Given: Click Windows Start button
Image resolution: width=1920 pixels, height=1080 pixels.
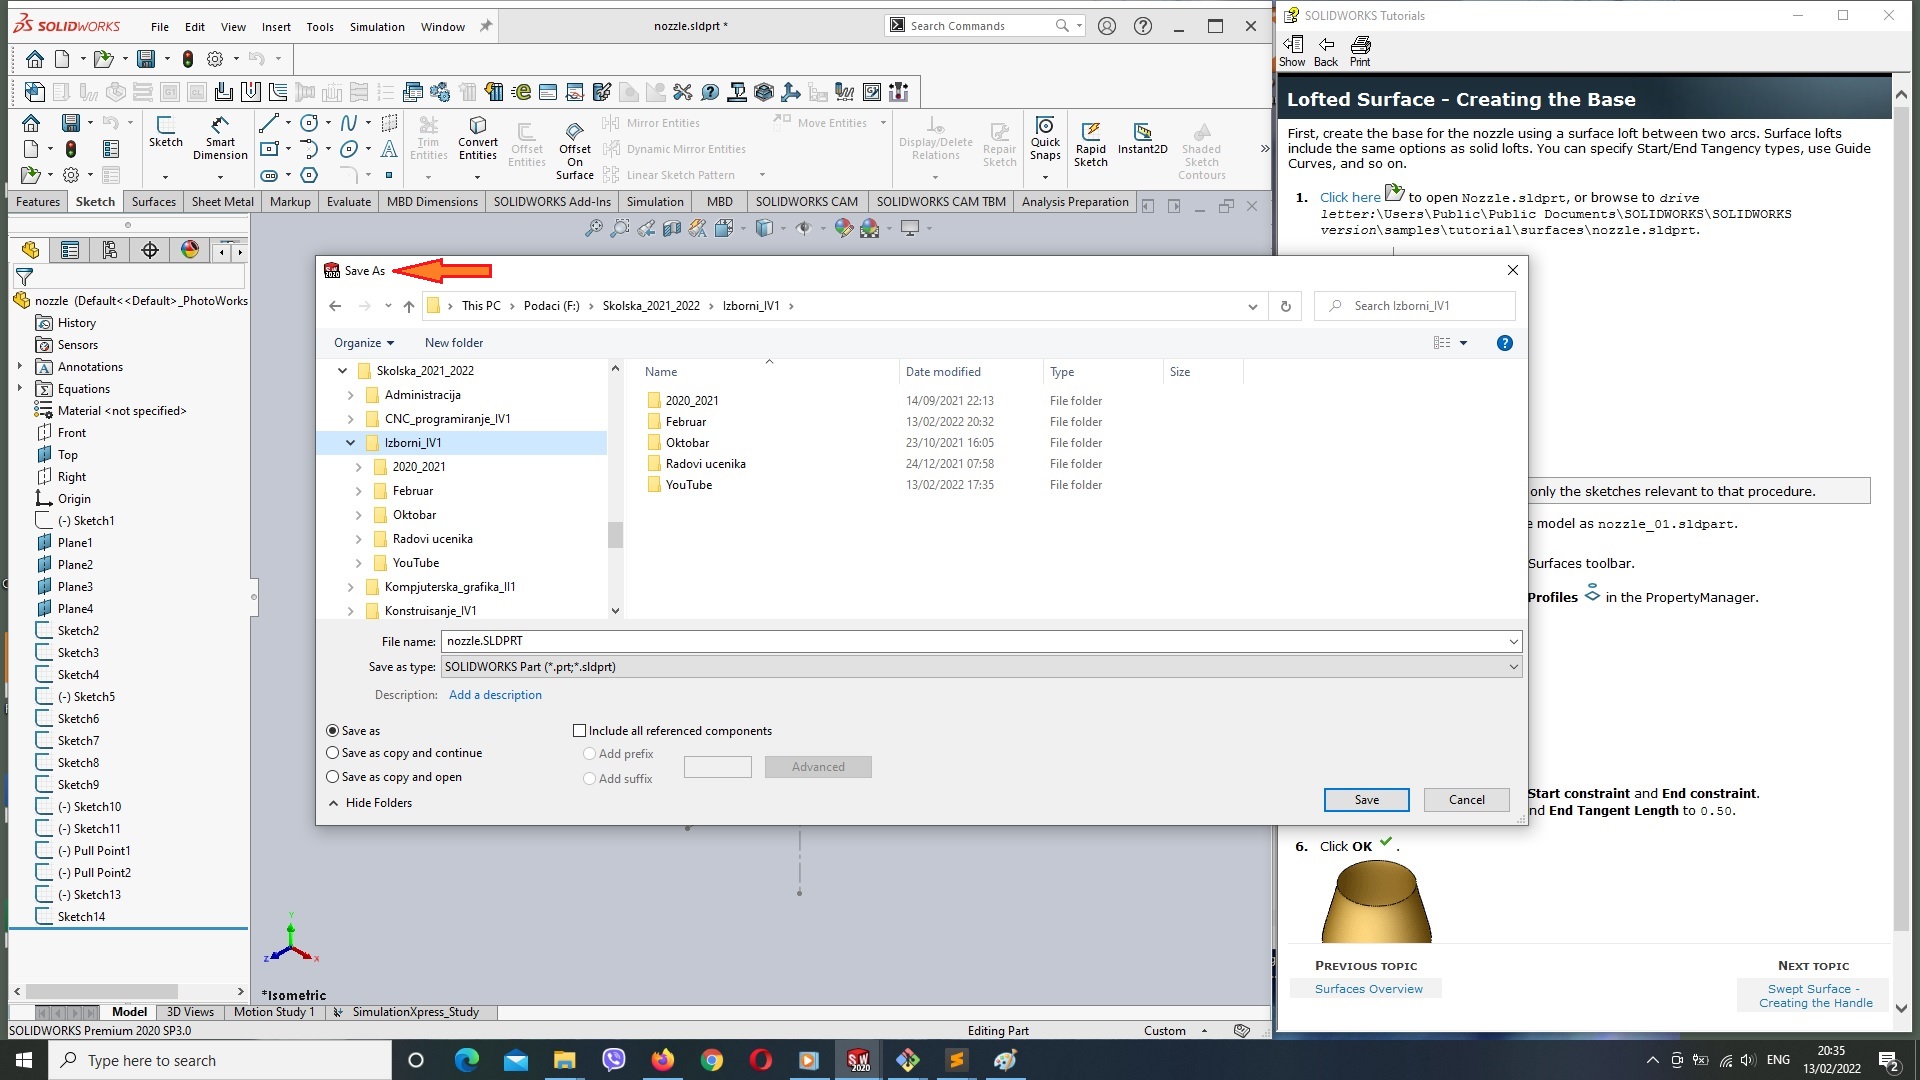Looking at the screenshot, I should point(24,1060).
